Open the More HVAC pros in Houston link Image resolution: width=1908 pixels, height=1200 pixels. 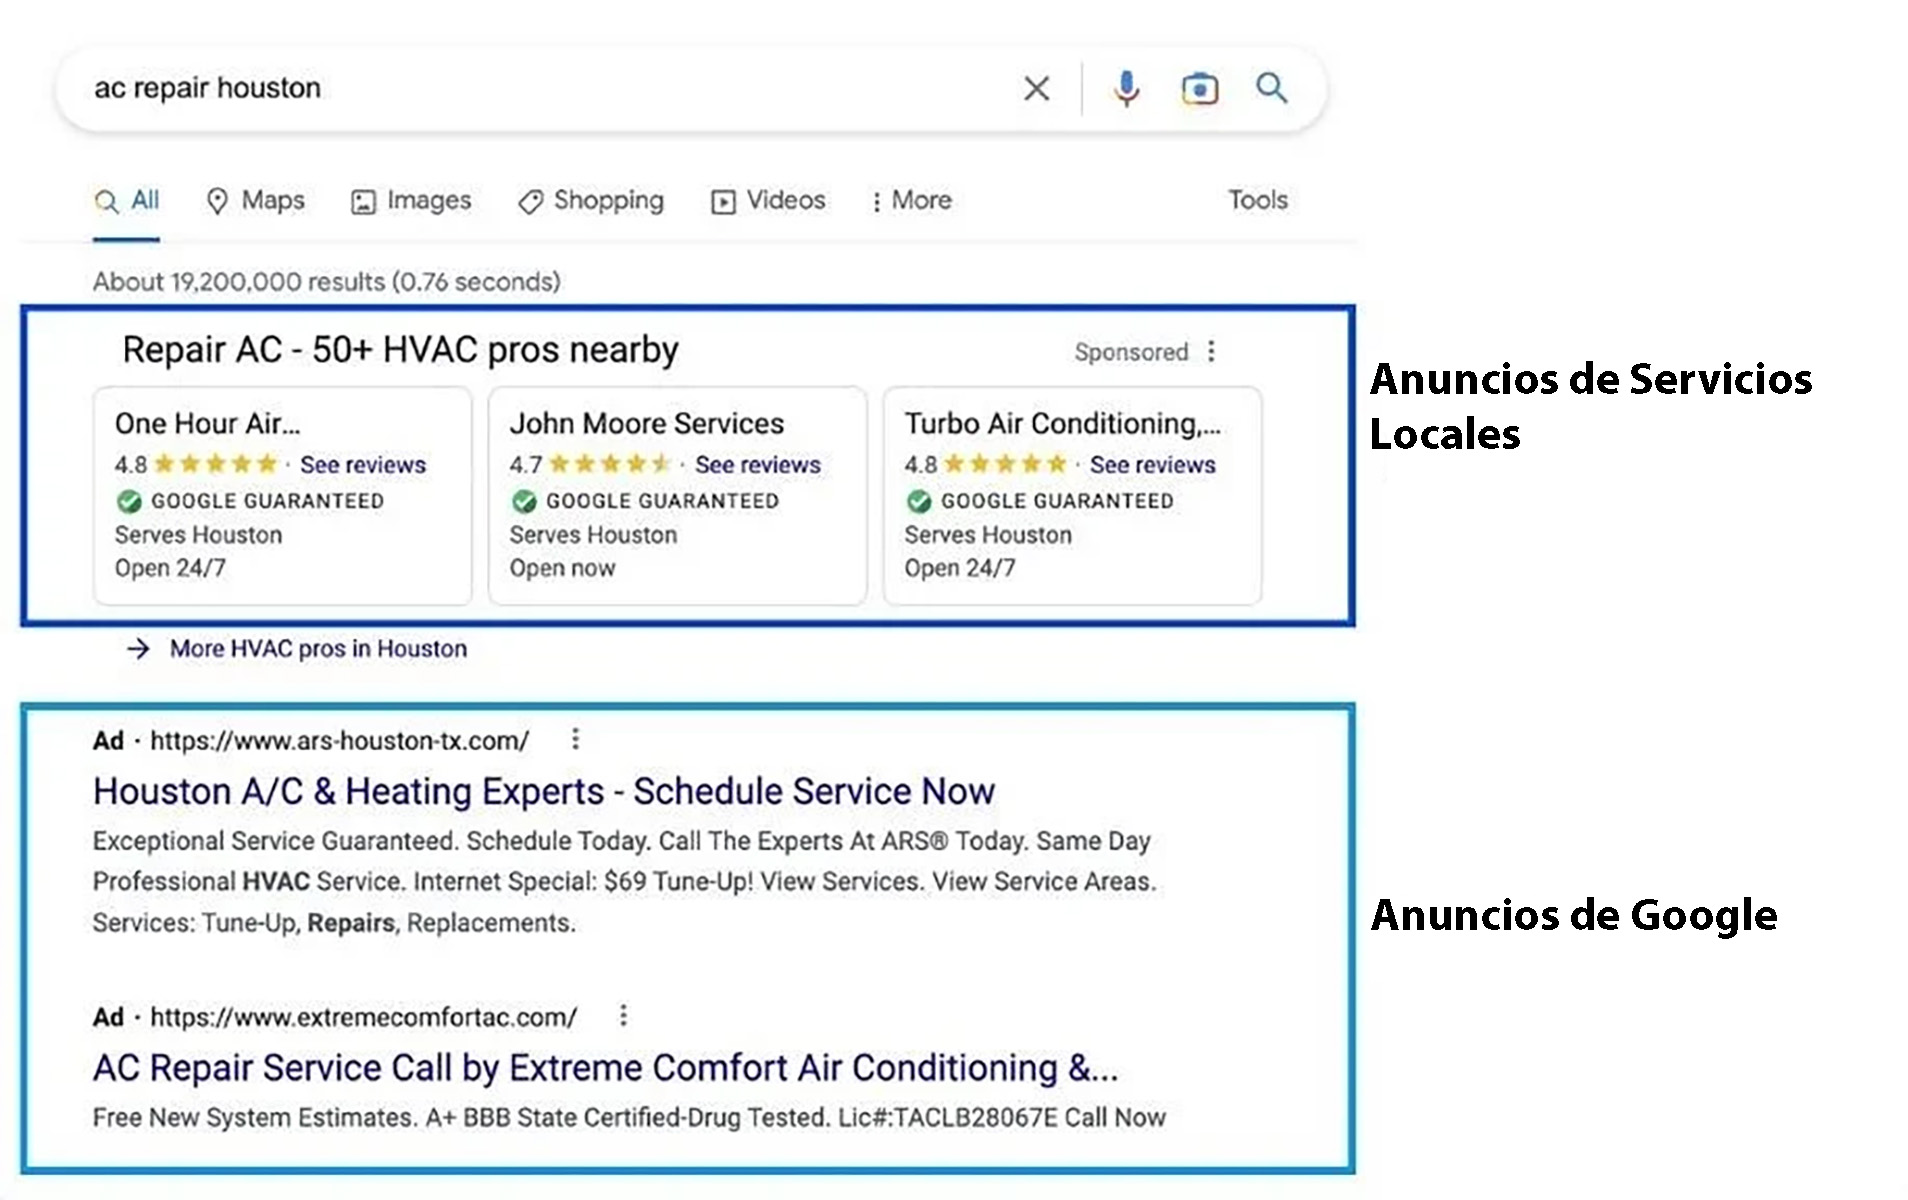pyautogui.click(x=318, y=649)
